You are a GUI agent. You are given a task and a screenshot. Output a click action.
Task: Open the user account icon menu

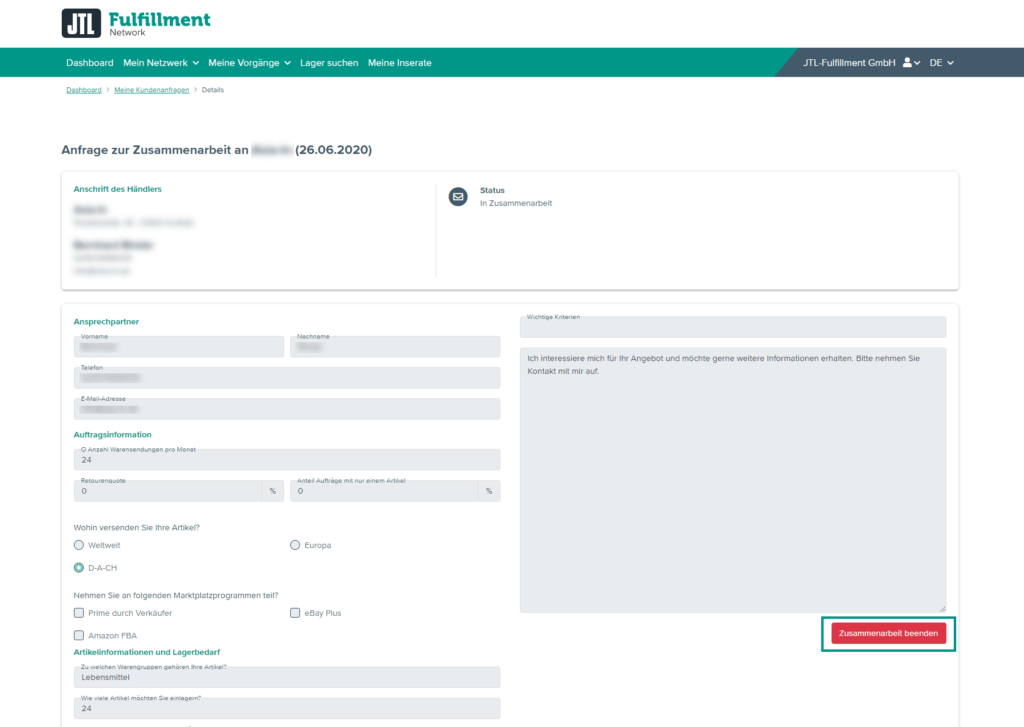(910, 63)
